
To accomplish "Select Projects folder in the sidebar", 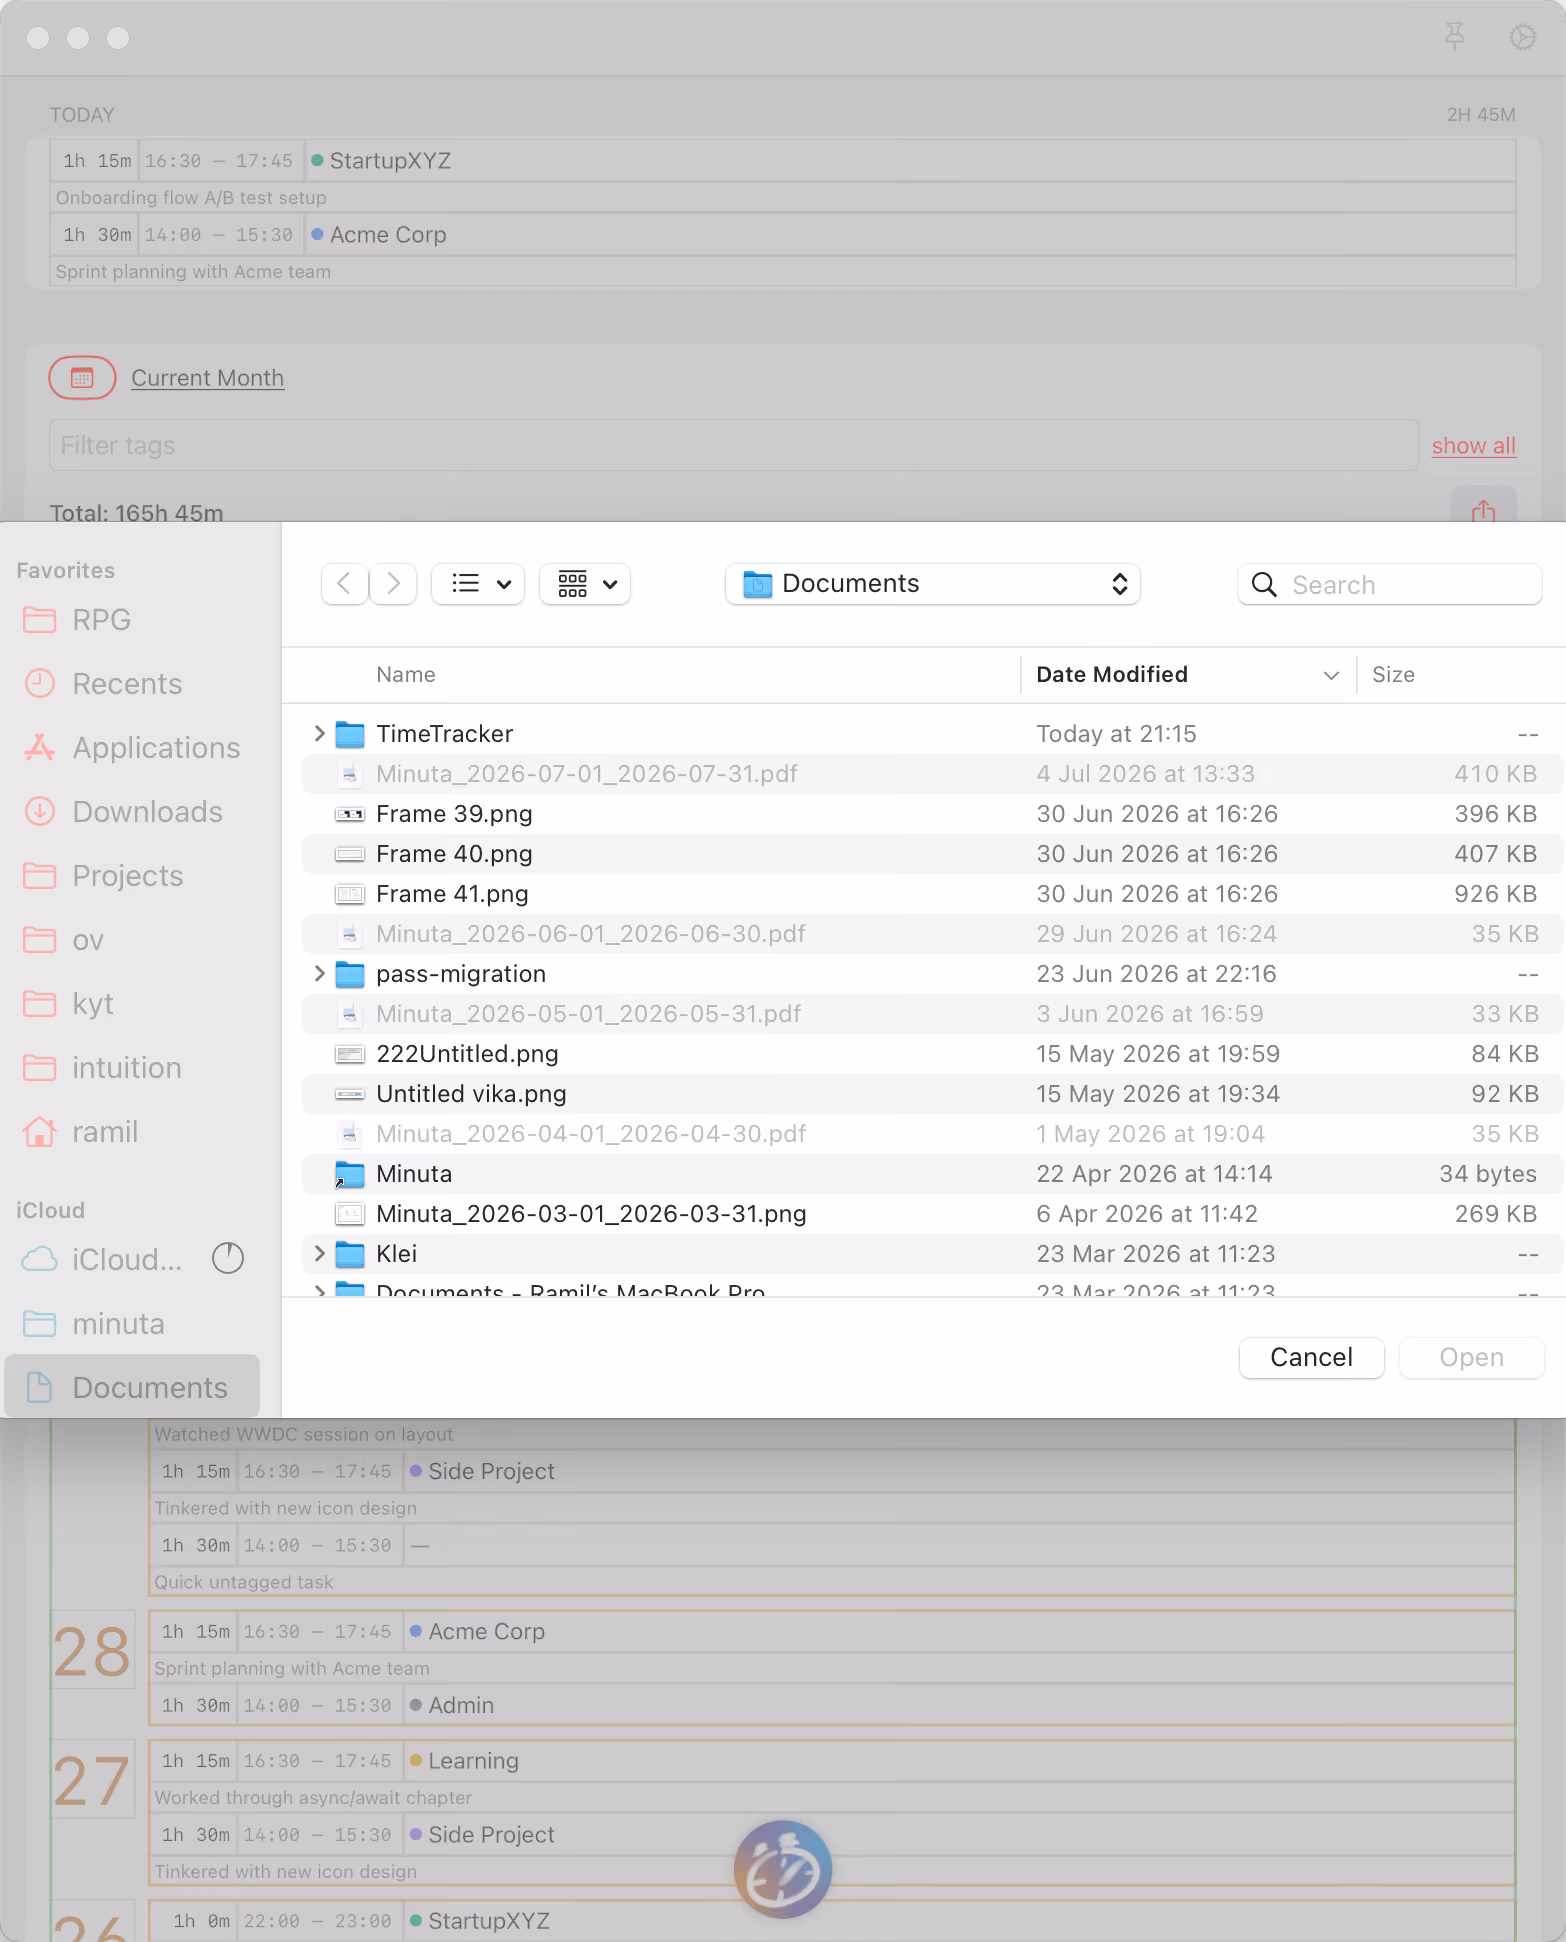I will pos(132,876).
